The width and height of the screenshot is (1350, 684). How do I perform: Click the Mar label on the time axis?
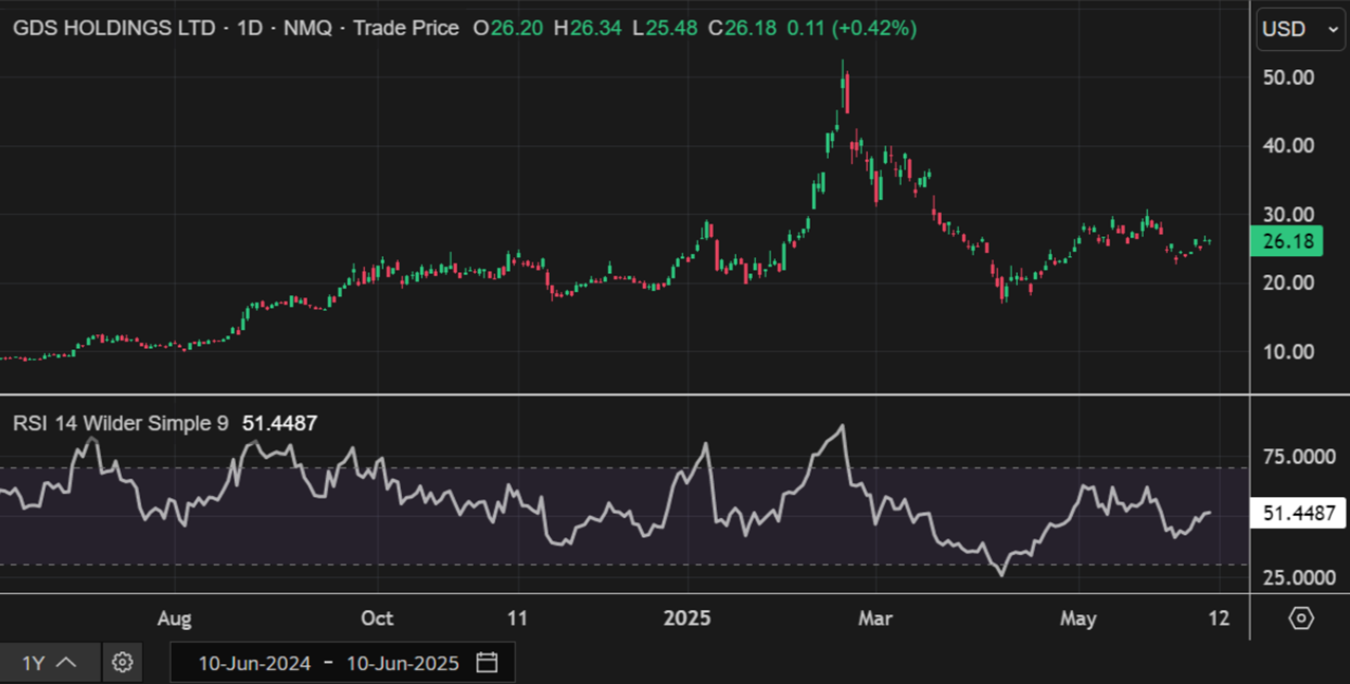point(875,618)
